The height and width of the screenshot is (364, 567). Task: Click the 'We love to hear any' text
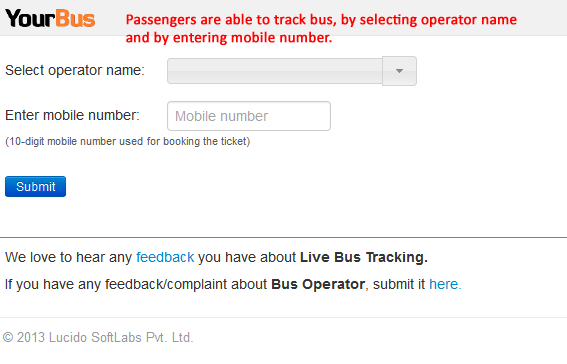click(68, 257)
